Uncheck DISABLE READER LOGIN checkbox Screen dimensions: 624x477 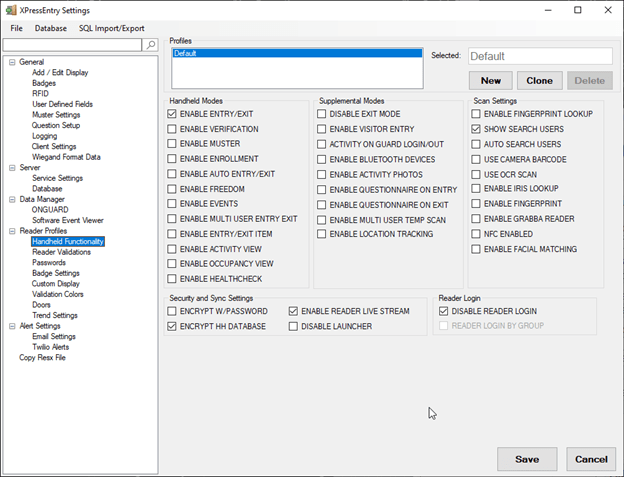(x=444, y=311)
